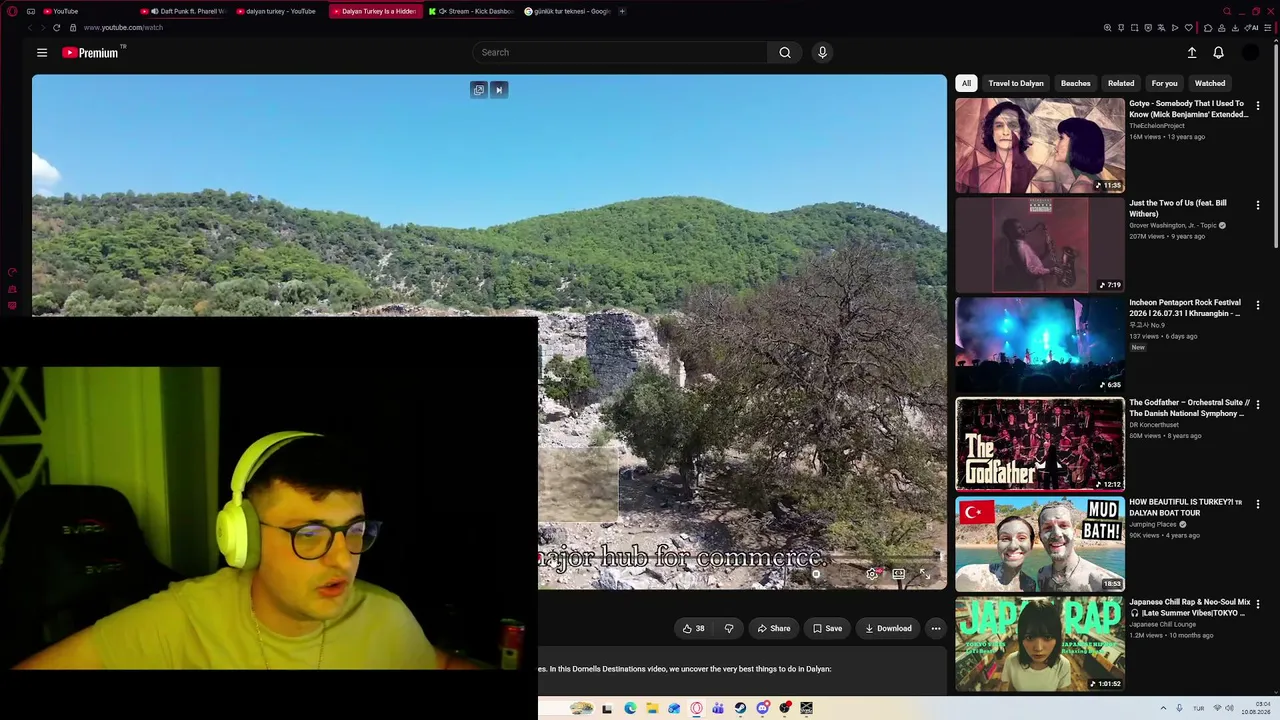Image resolution: width=1280 pixels, height=720 pixels.
Task: Open video player settings gear
Action: (872, 574)
